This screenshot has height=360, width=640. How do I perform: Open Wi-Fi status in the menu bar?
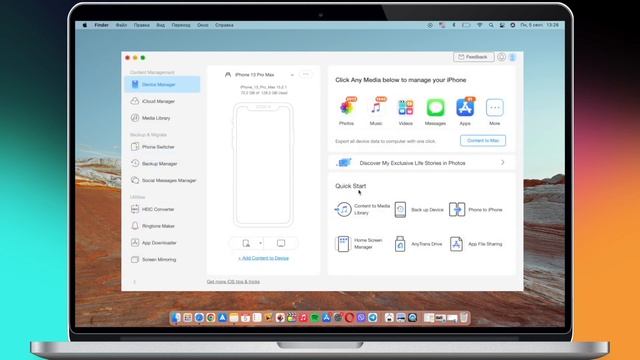pyautogui.click(x=480, y=25)
